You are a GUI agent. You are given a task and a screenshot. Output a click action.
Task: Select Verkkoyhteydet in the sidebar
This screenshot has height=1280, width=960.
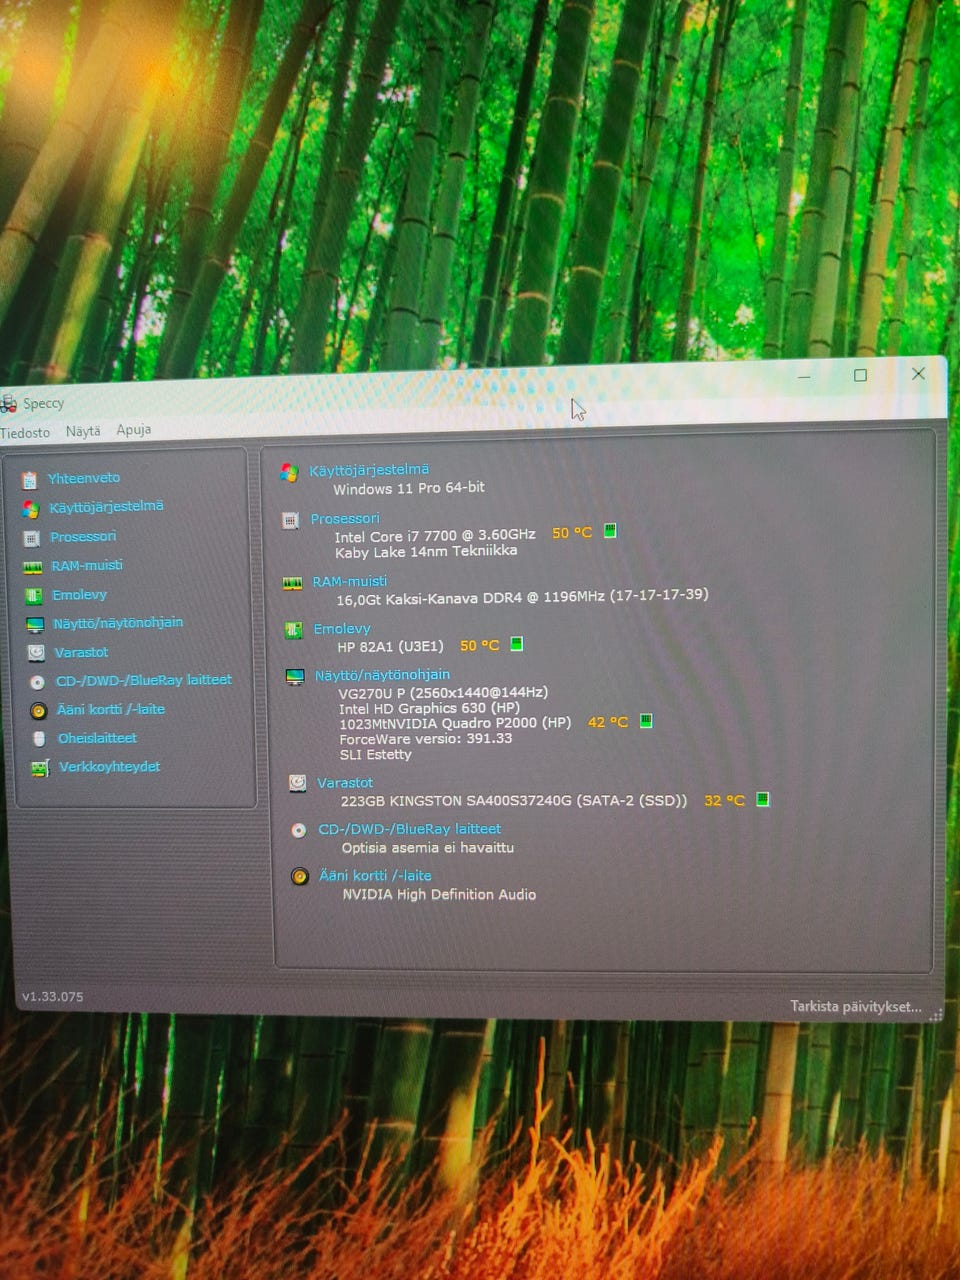point(109,766)
